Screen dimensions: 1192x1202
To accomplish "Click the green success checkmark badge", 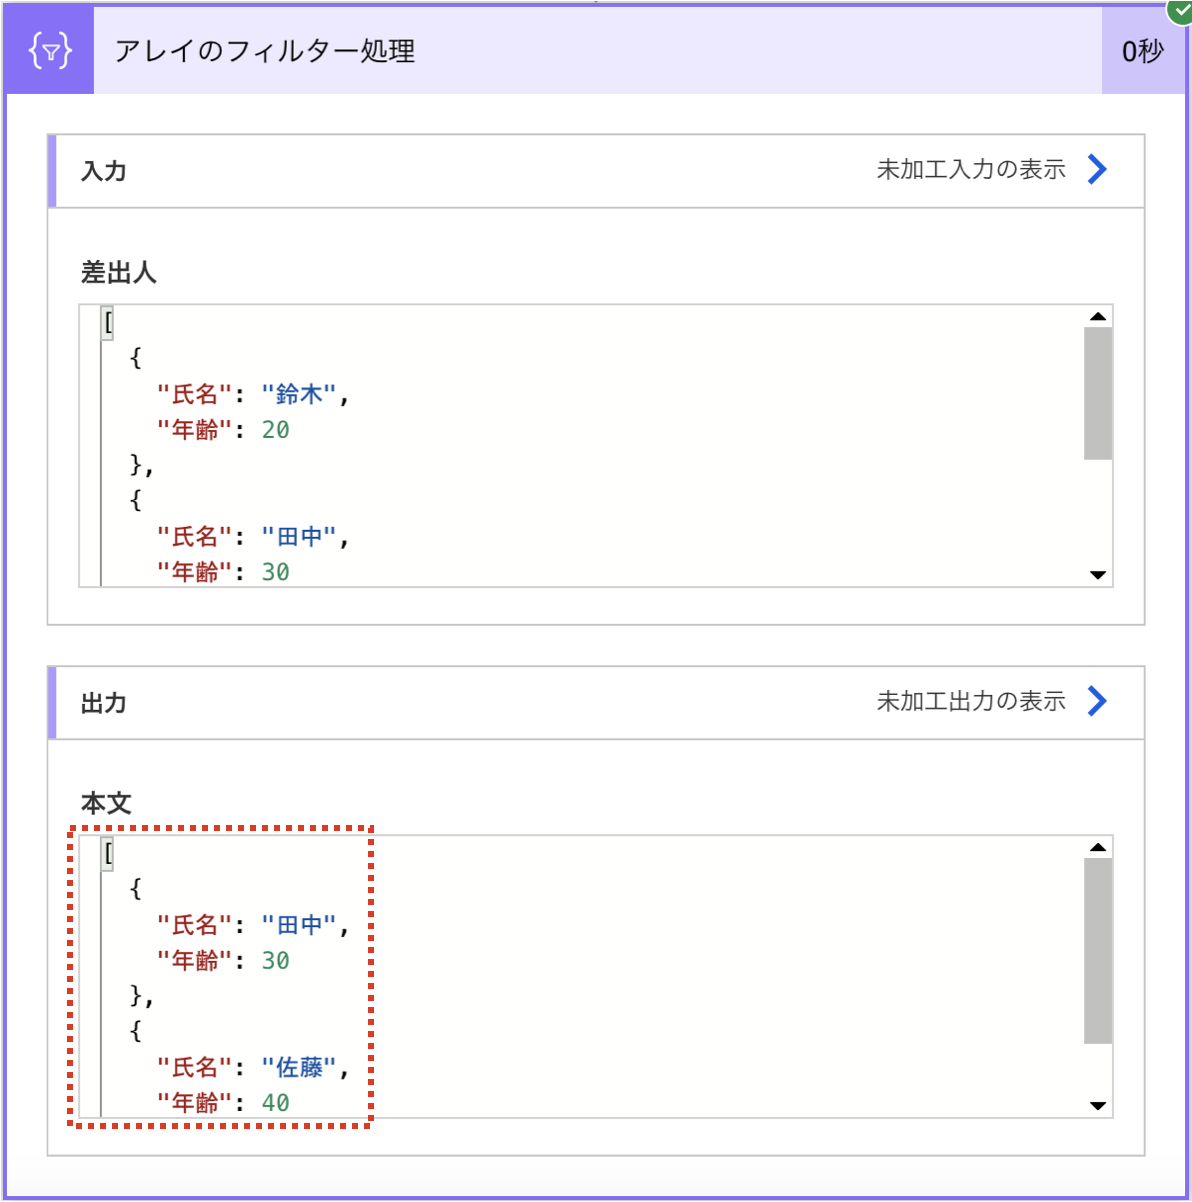I will point(1180,10).
